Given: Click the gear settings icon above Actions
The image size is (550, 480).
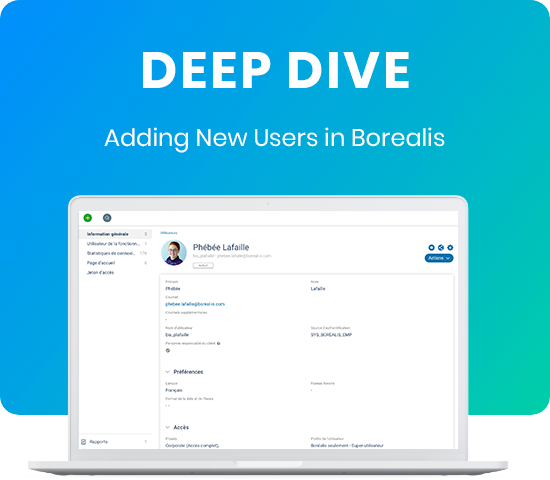Looking at the screenshot, I should 450,247.
